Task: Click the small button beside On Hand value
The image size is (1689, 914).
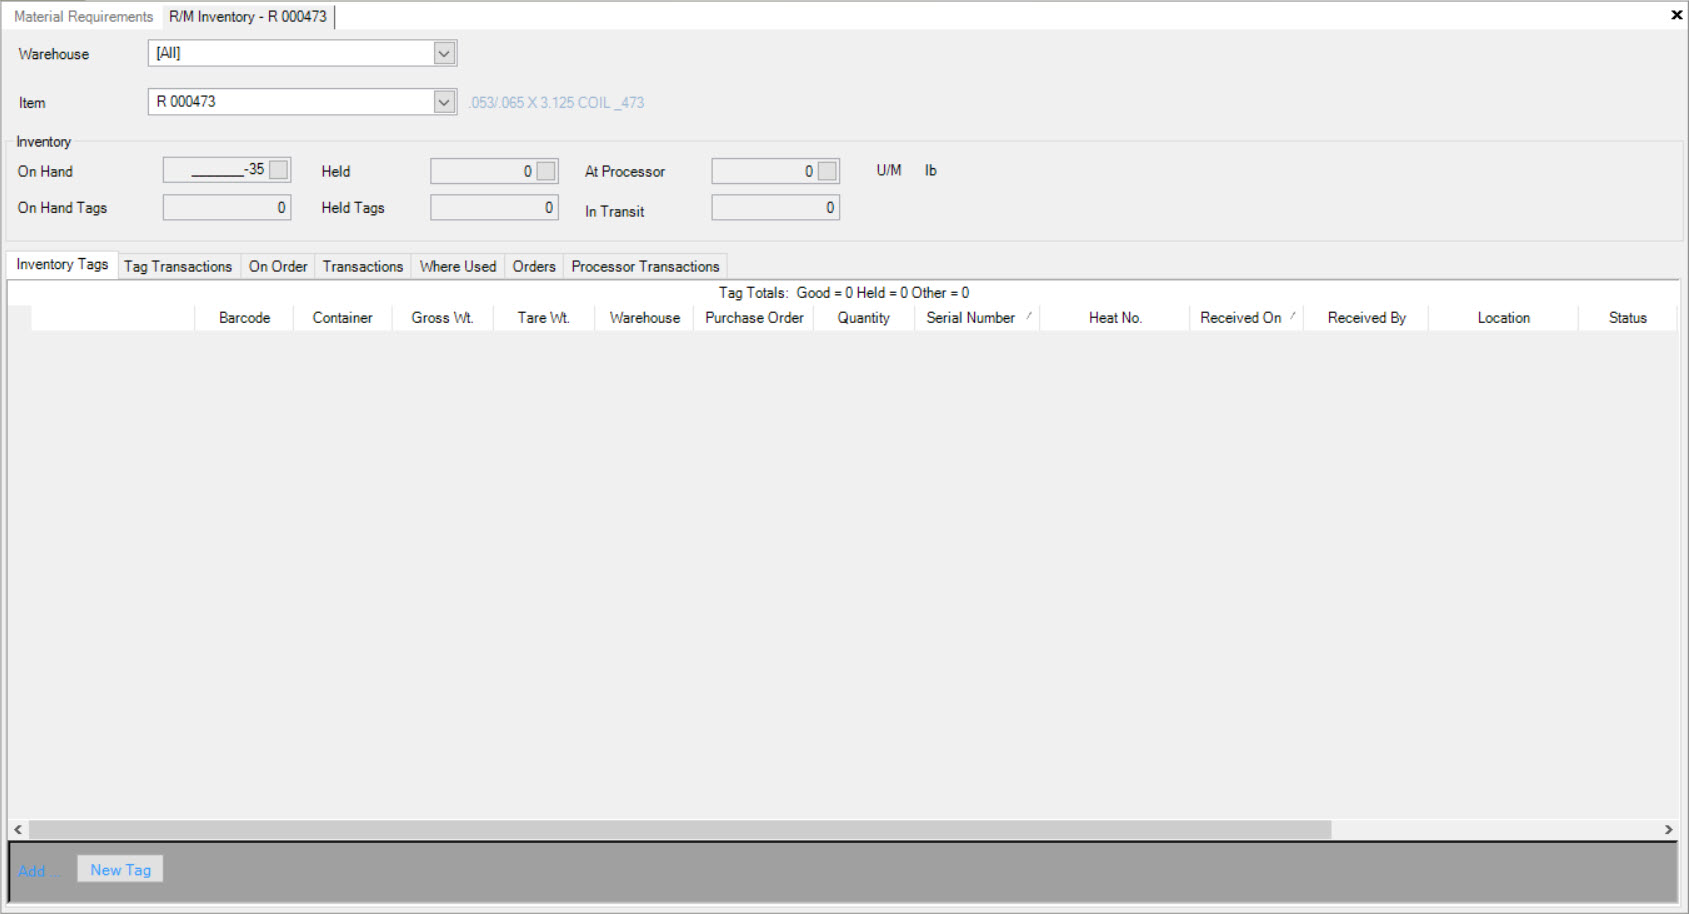Action: tap(279, 170)
